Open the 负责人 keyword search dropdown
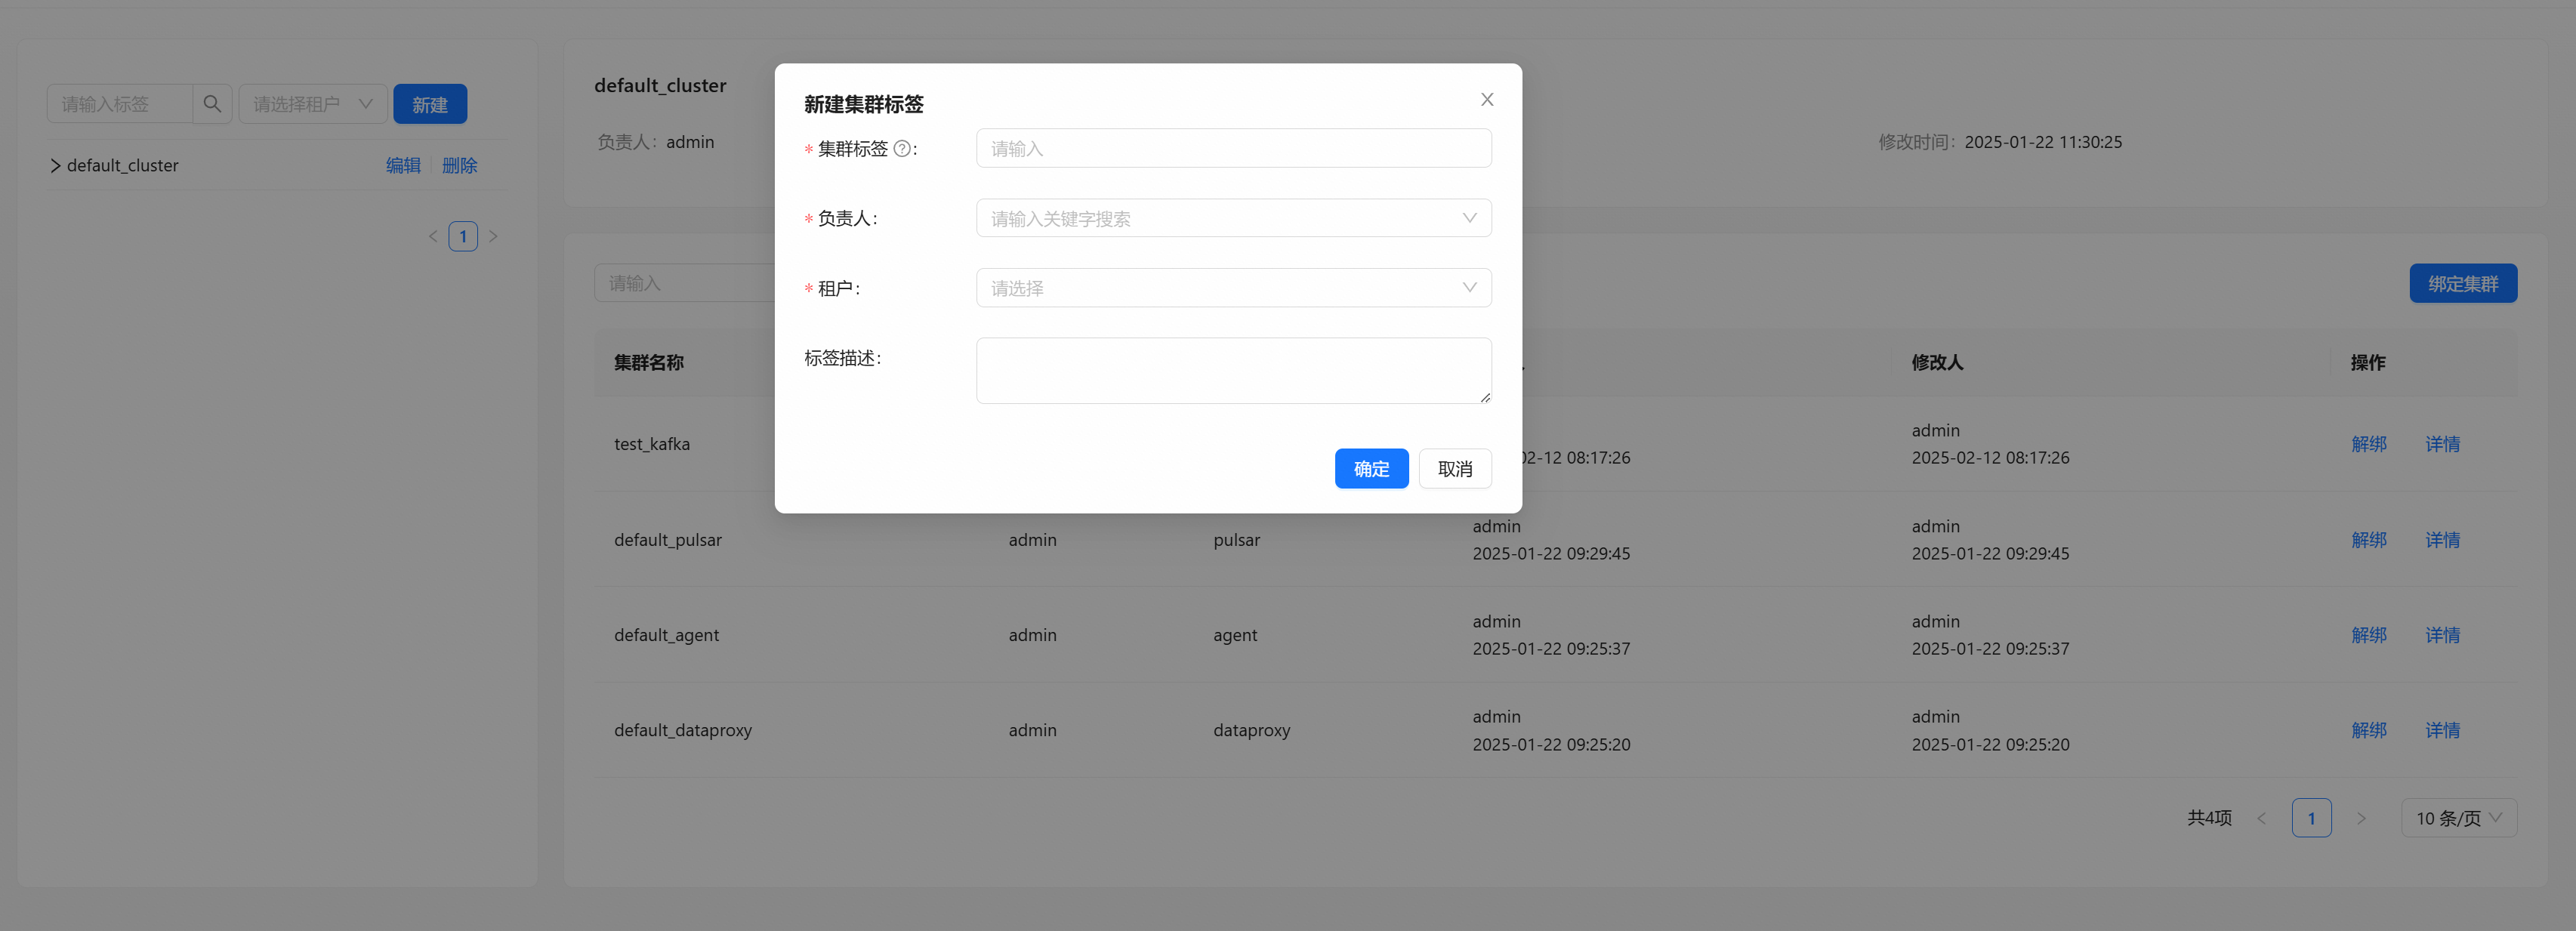Screen dimensions: 2576x931 tap(1232, 218)
